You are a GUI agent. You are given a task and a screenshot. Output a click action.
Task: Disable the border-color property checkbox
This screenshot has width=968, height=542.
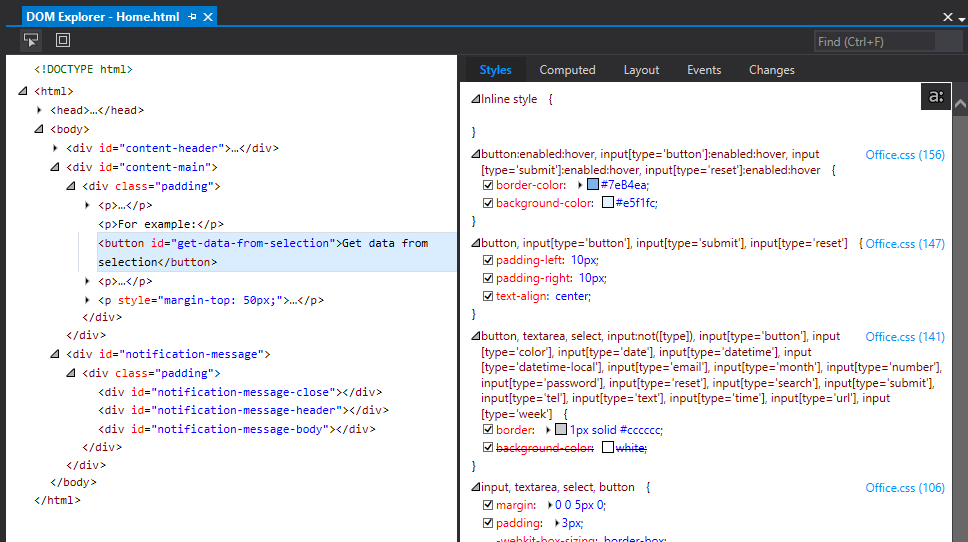pos(488,185)
